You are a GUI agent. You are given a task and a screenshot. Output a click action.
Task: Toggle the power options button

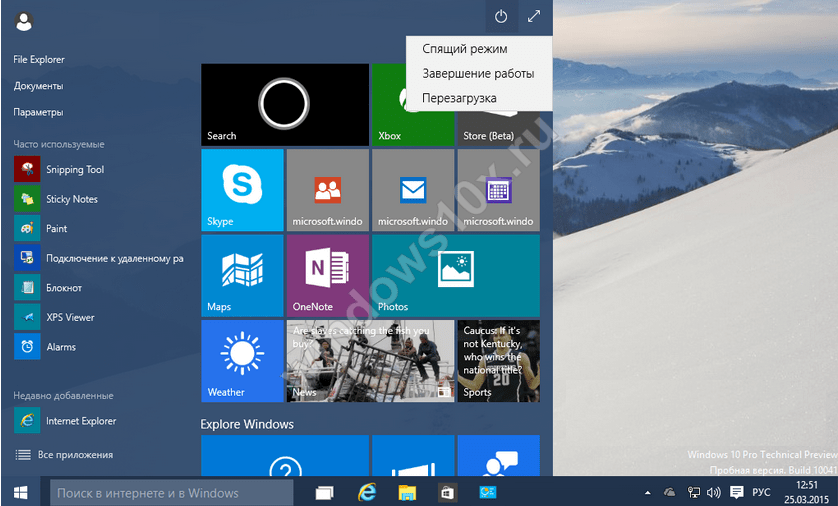(x=501, y=17)
